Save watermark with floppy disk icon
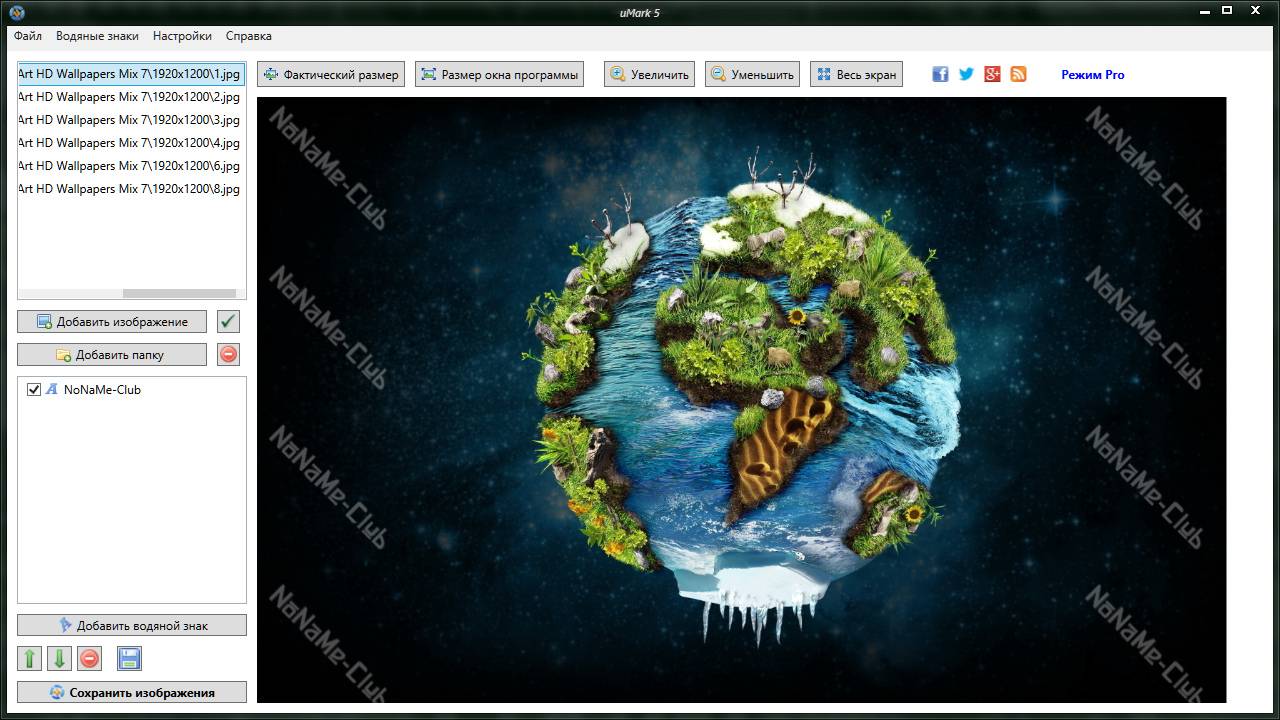 pyautogui.click(x=129, y=658)
